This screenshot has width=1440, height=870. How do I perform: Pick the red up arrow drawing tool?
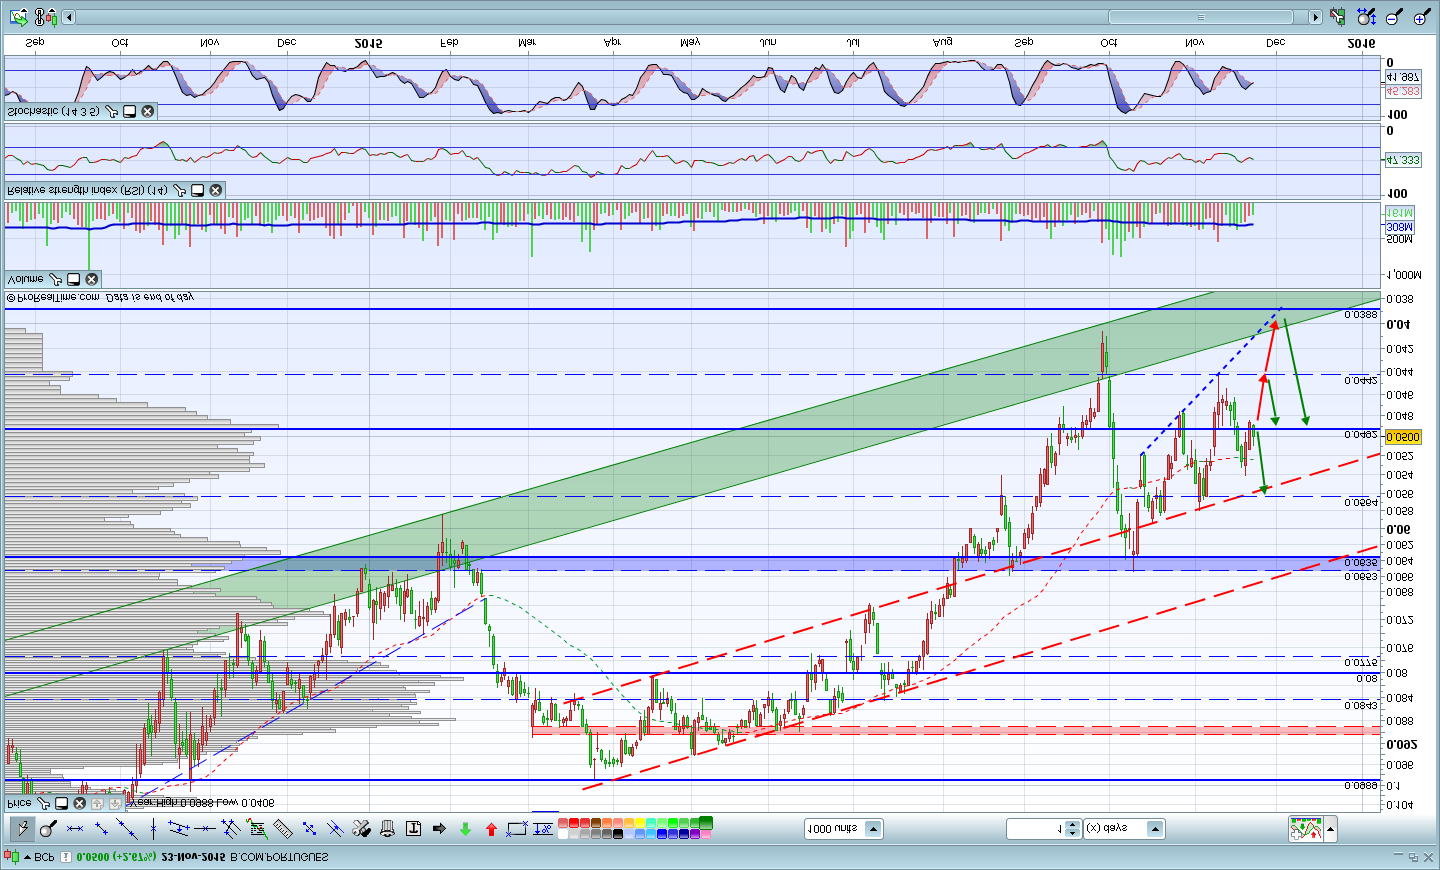coord(491,829)
